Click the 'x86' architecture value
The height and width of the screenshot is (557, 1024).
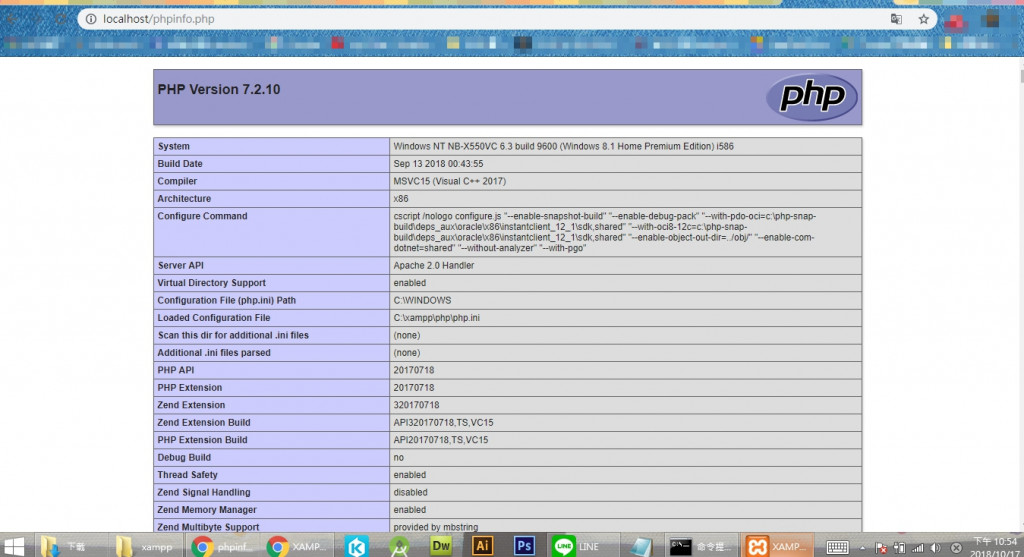click(400, 199)
